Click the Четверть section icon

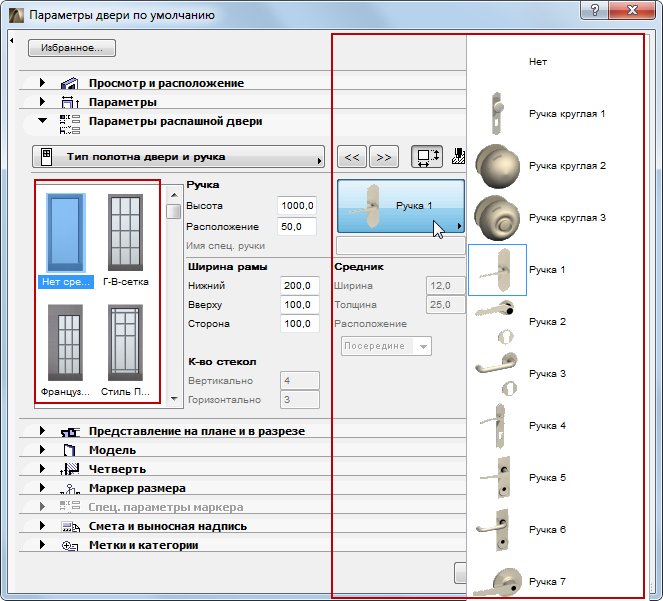70,469
